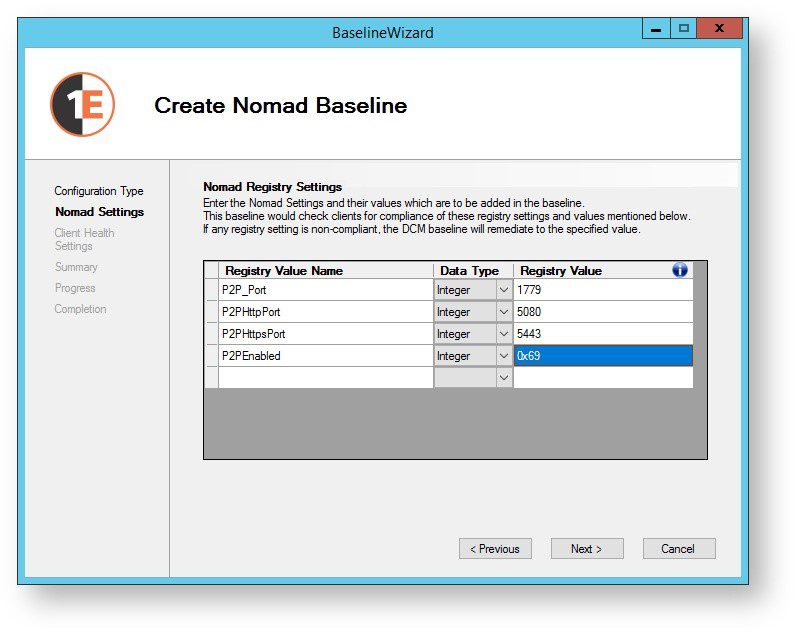This screenshot has width=797, height=633.
Task: Open Data Type dropdown for P2PEnabled
Action: pyautogui.click(x=504, y=356)
